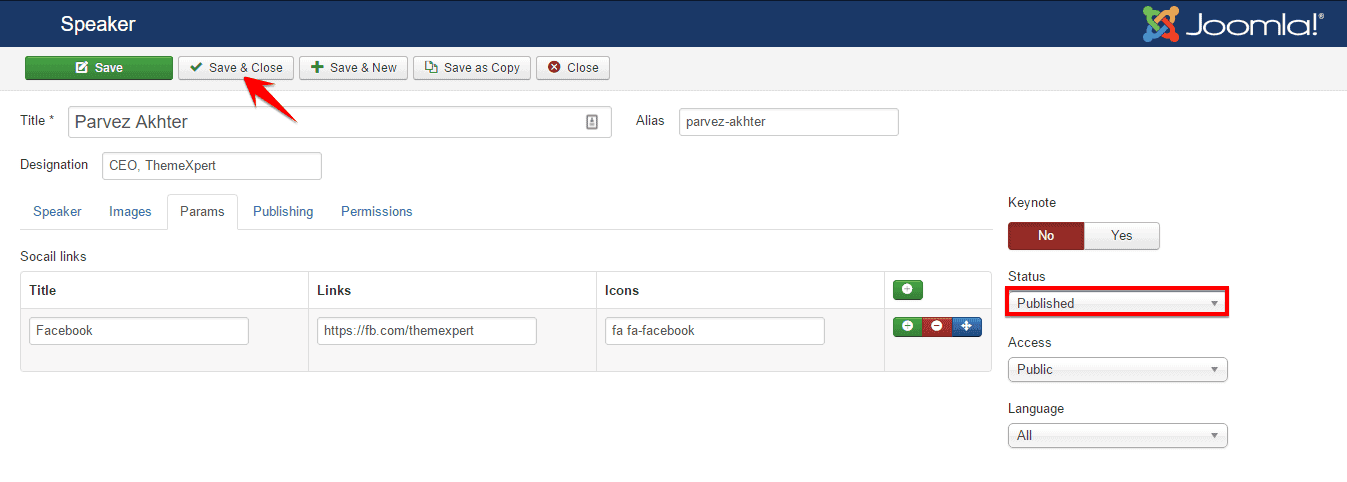The height and width of the screenshot is (482, 1347).
Task: Click the blue move handle on Facebook row
Action: pyautogui.click(x=966, y=327)
